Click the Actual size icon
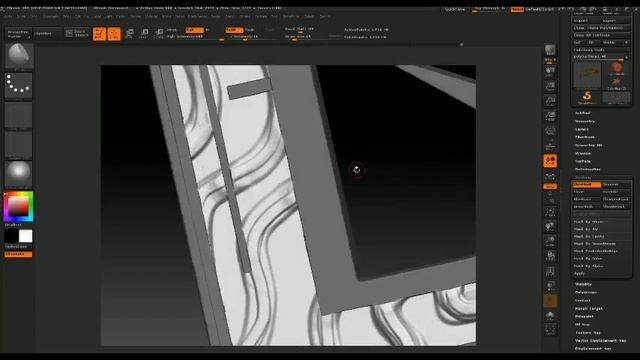 [550, 101]
